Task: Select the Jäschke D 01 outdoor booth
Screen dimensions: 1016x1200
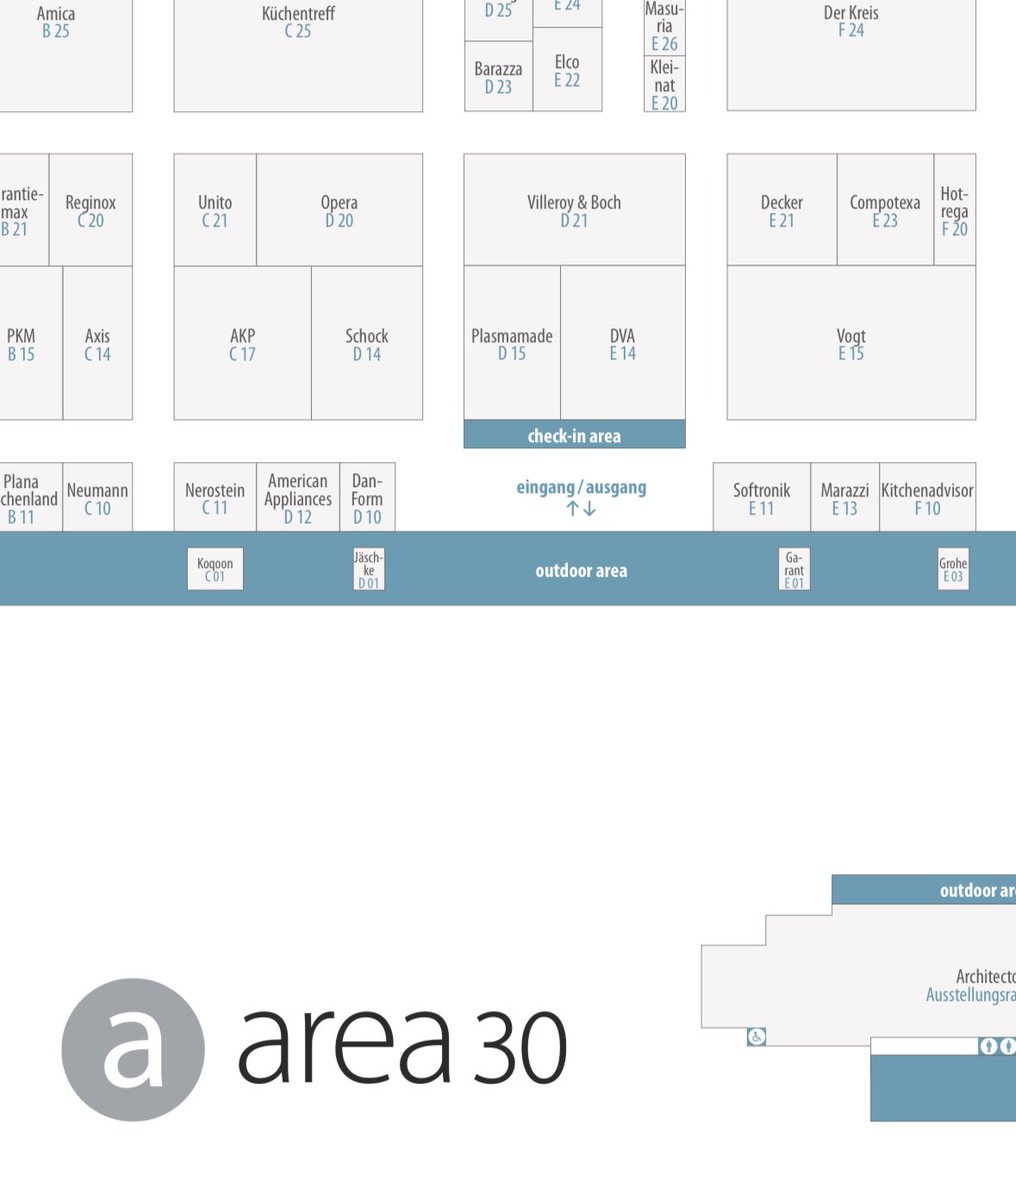Action: tap(368, 569)
